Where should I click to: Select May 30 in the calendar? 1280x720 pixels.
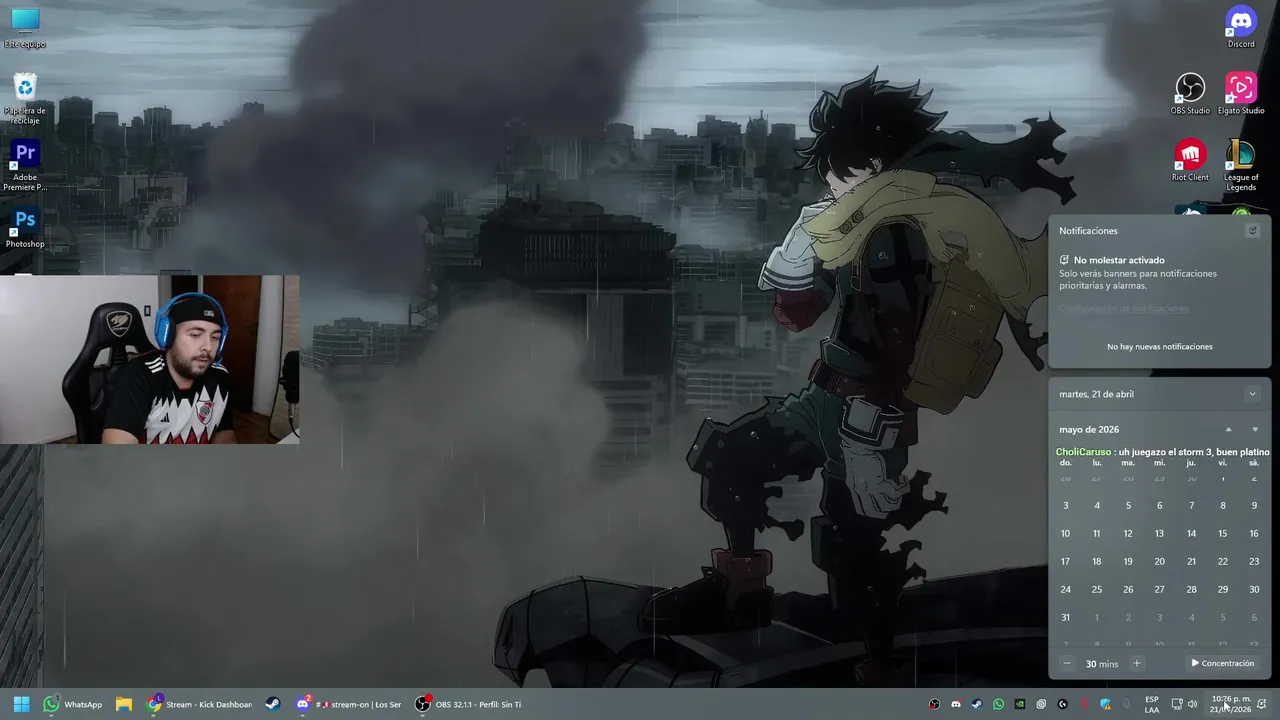(x=1254, y=590)
